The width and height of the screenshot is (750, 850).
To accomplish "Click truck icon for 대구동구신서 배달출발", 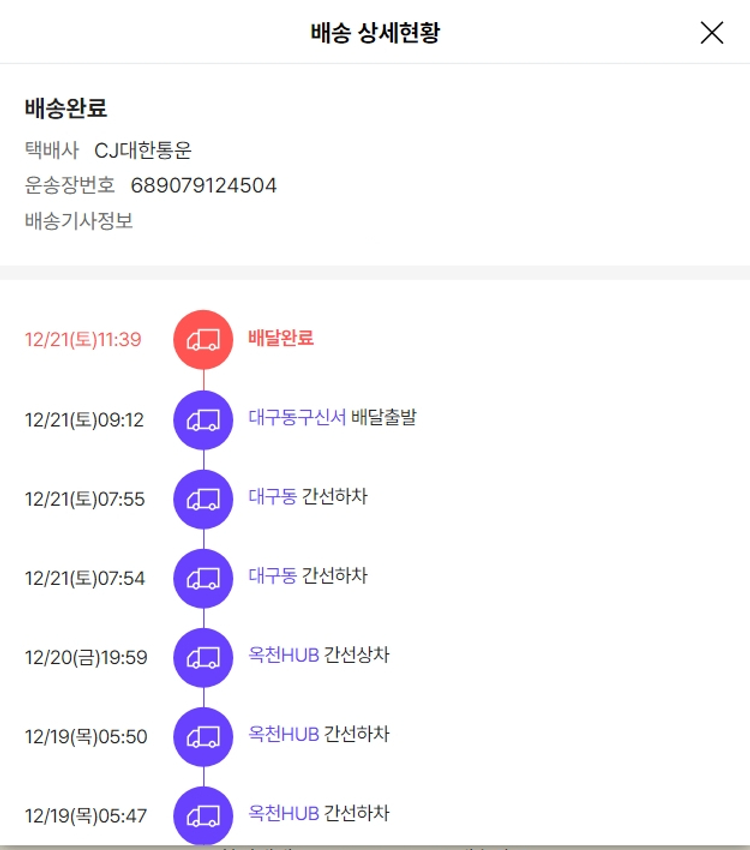I will point(203,420).
